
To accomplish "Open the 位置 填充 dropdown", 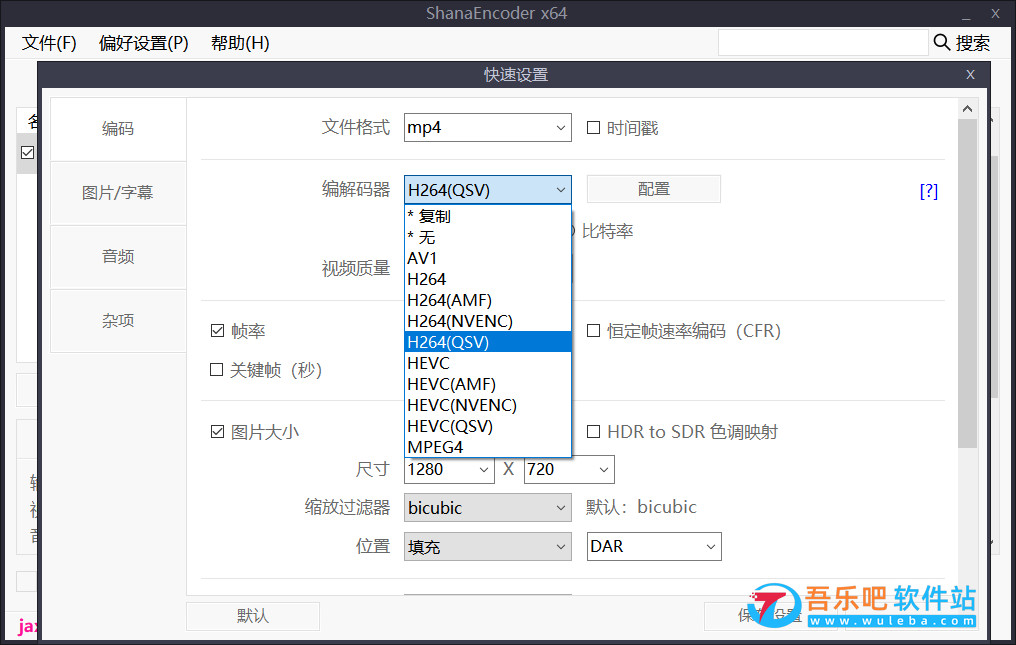I will [x=487, y=546].
